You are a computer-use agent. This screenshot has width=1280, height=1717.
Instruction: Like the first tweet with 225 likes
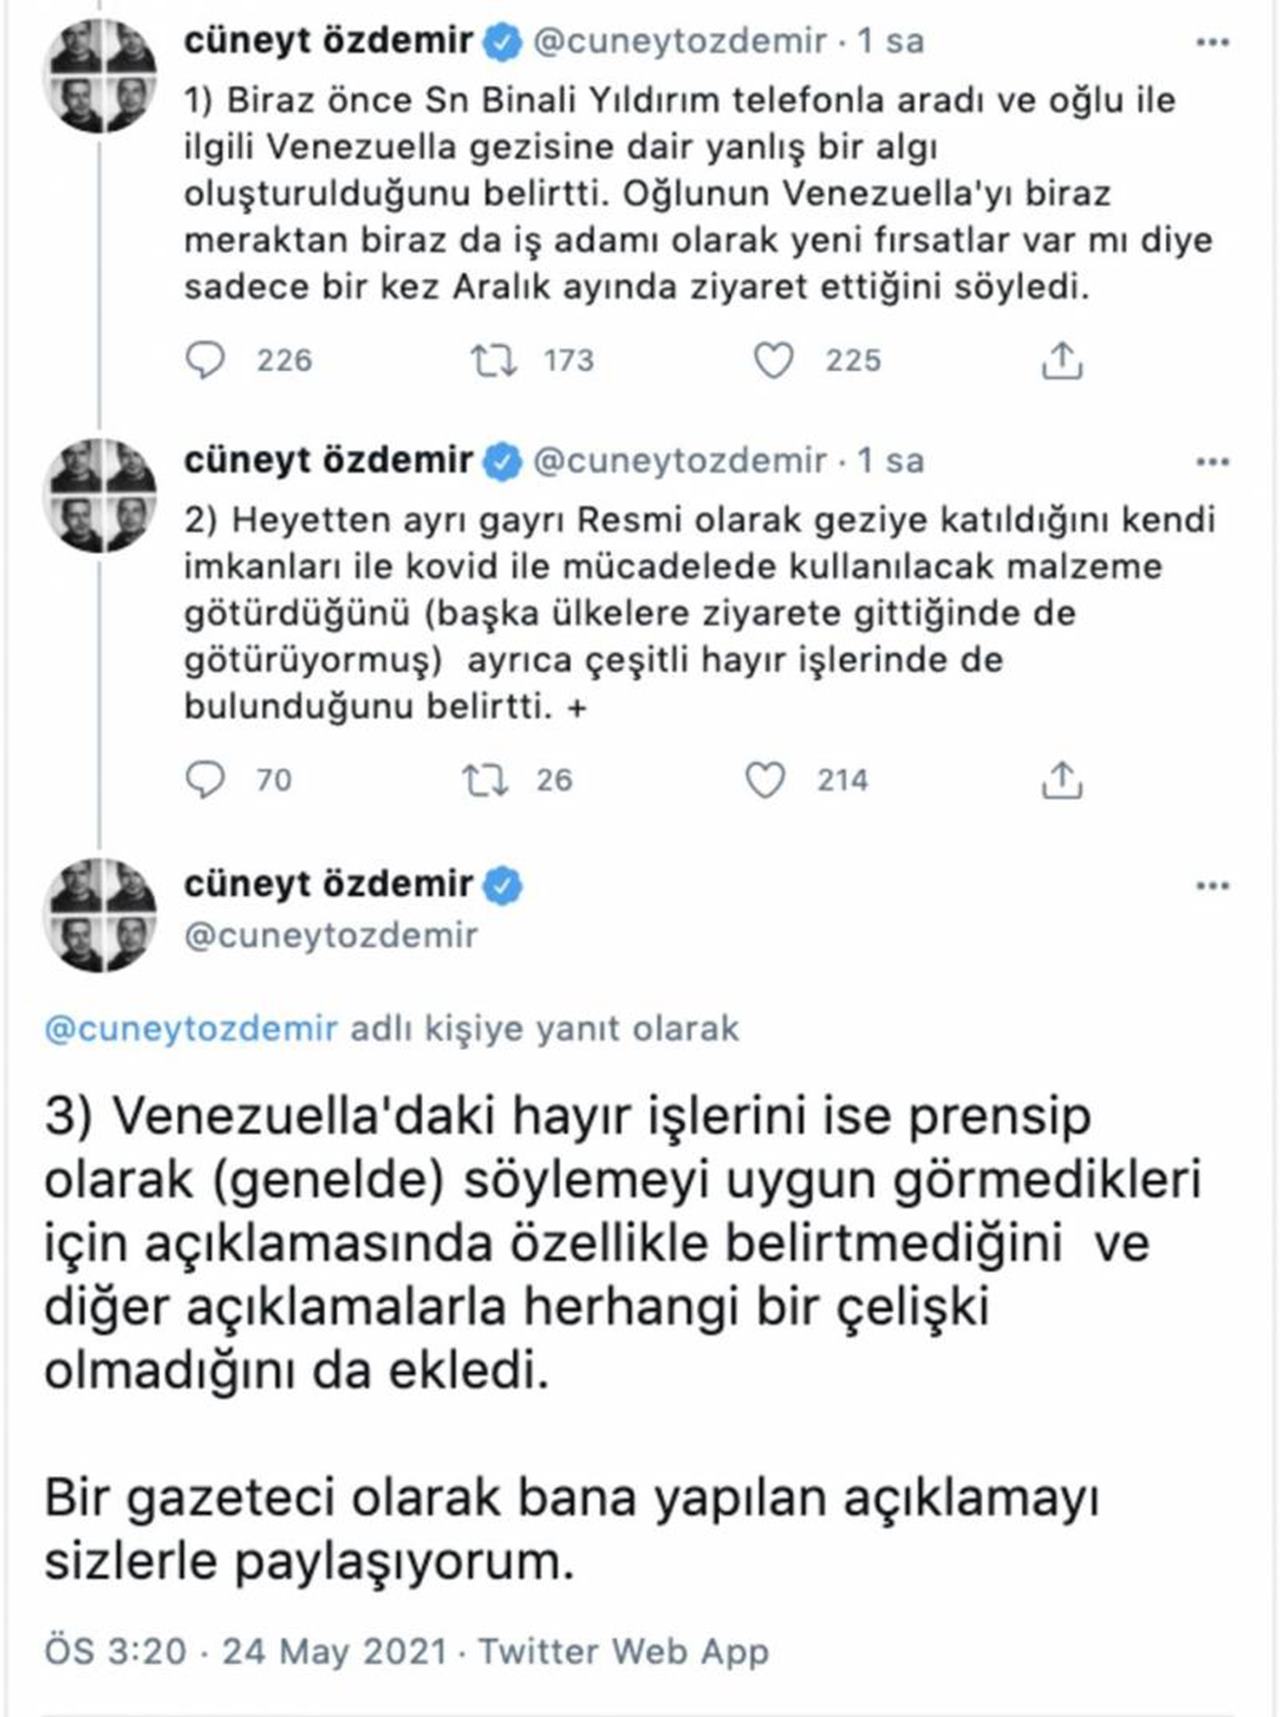tap(773, 361)
